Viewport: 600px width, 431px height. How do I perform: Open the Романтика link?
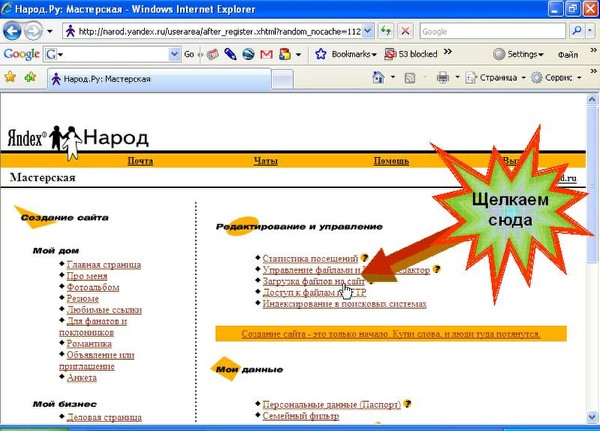pos(89,344)
